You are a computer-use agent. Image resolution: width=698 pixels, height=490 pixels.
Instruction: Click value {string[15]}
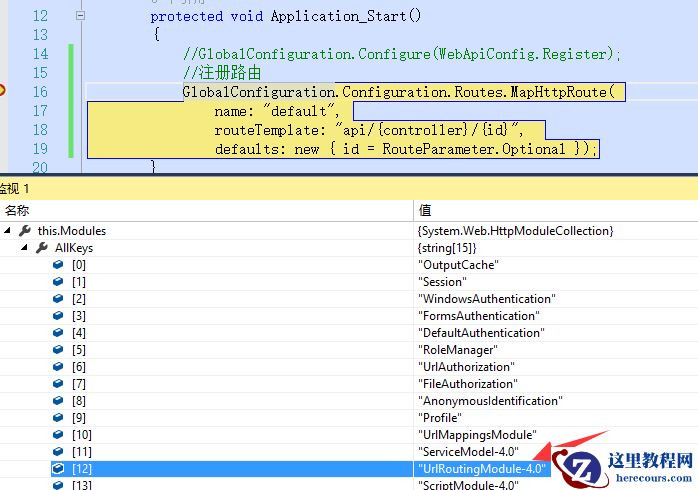pyautogui.click(x=447, y=248)
